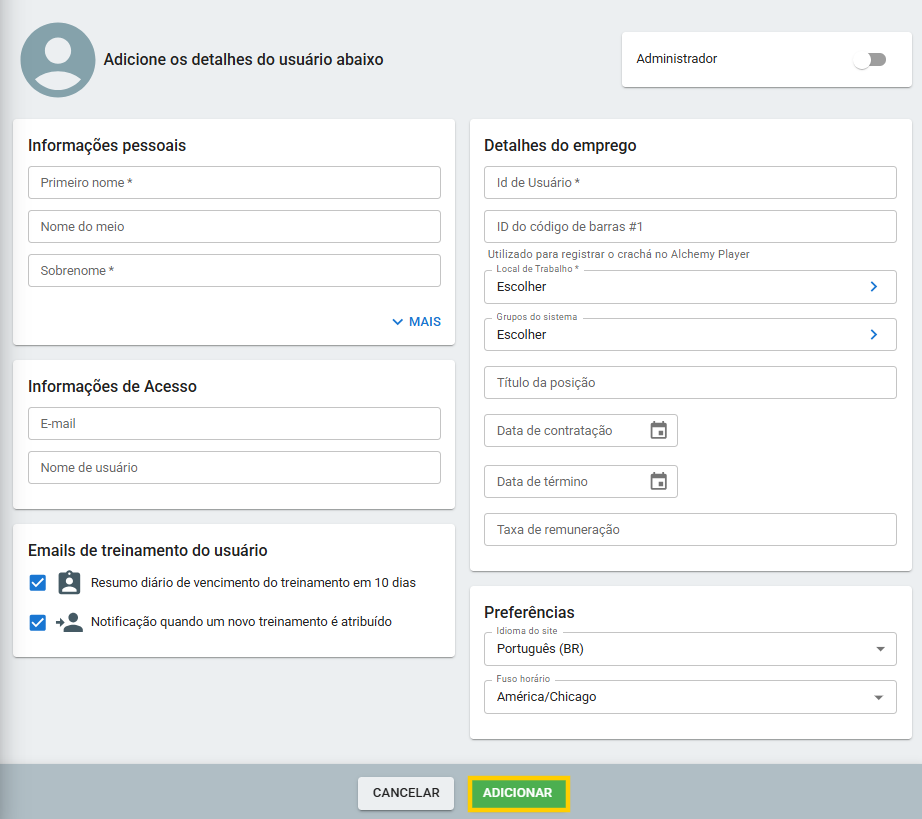Click the Grupos do sistema chevron arrow
This screenshot has height=819, width=922.
873,335
